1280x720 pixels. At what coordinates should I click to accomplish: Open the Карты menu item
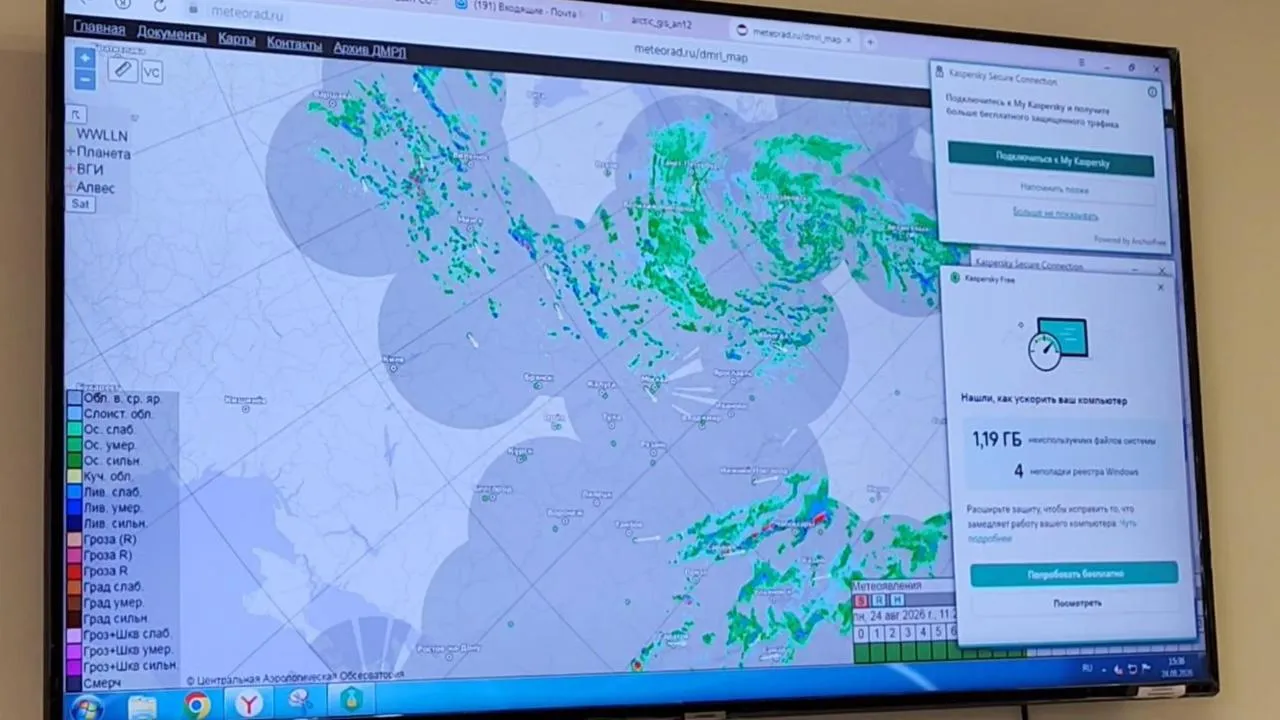[236, 39]
